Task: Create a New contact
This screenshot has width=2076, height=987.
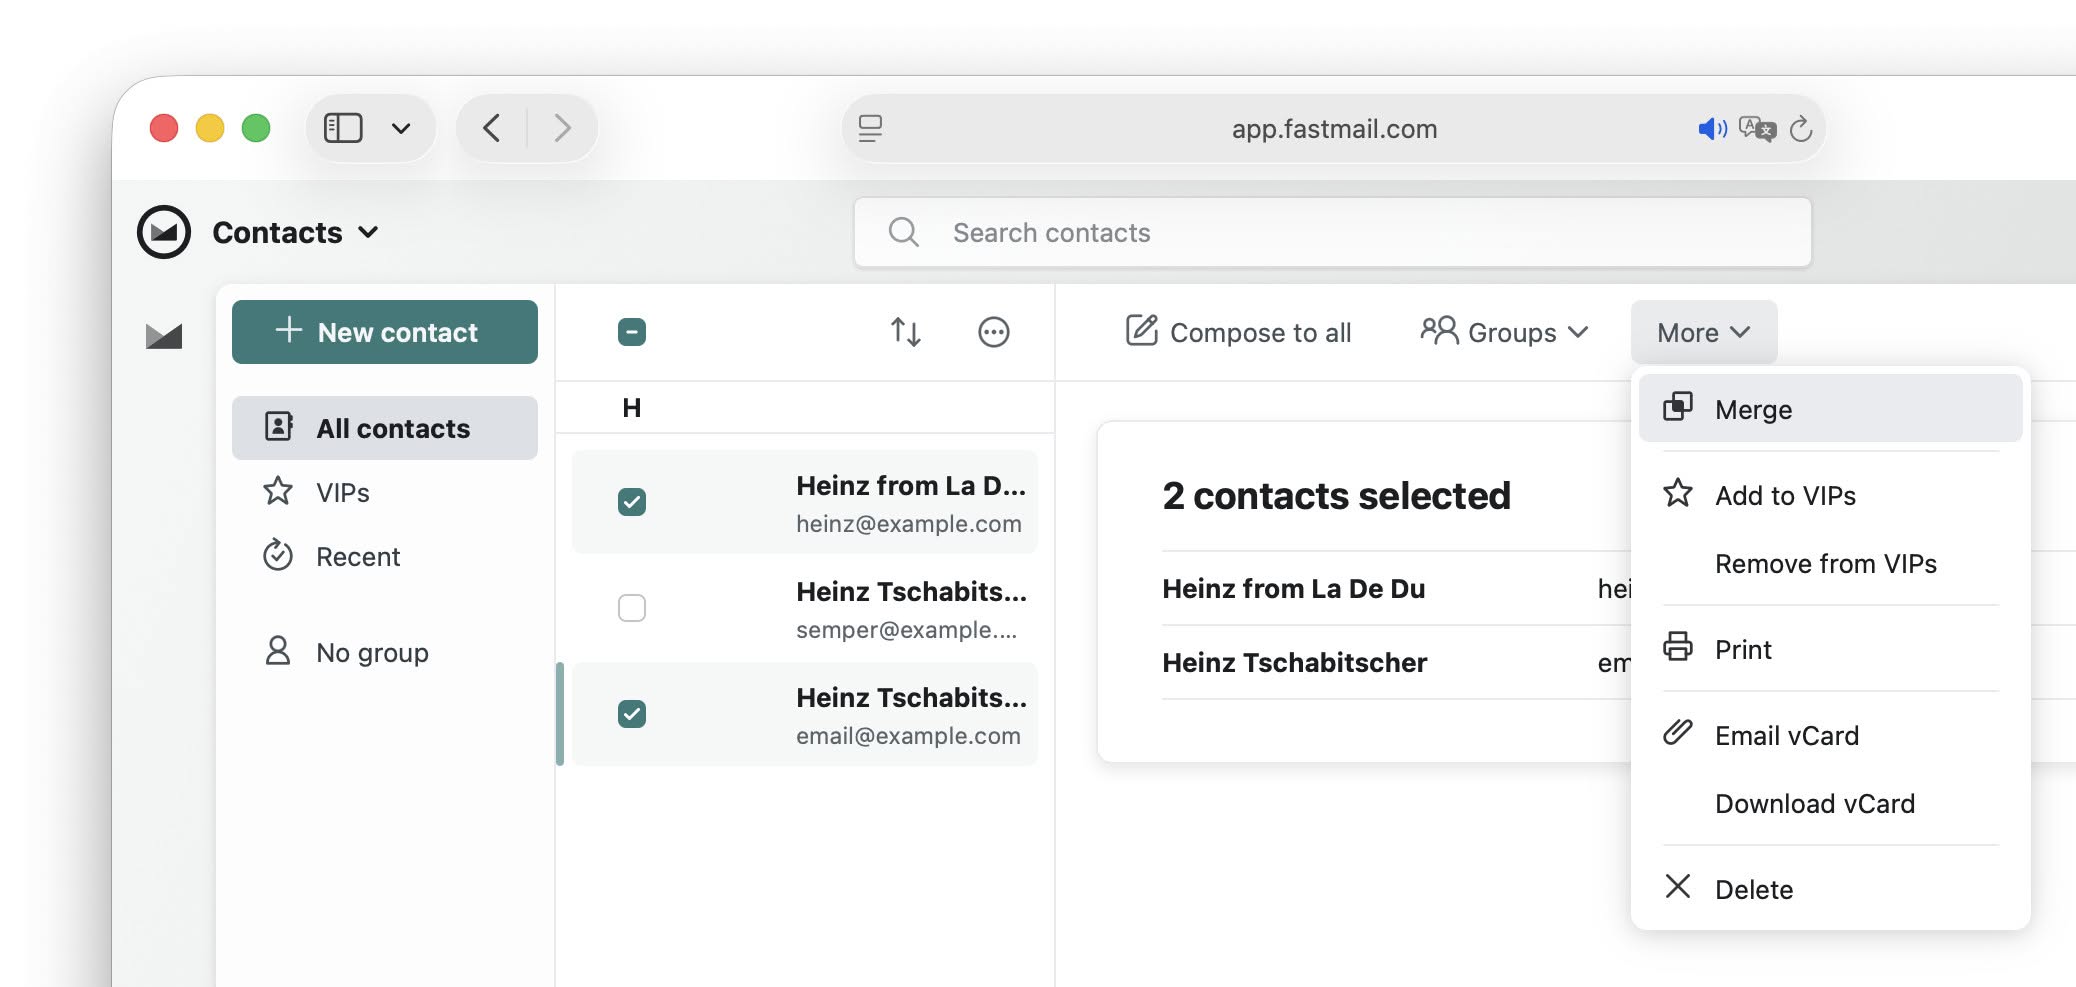Action: pos(385,332)
